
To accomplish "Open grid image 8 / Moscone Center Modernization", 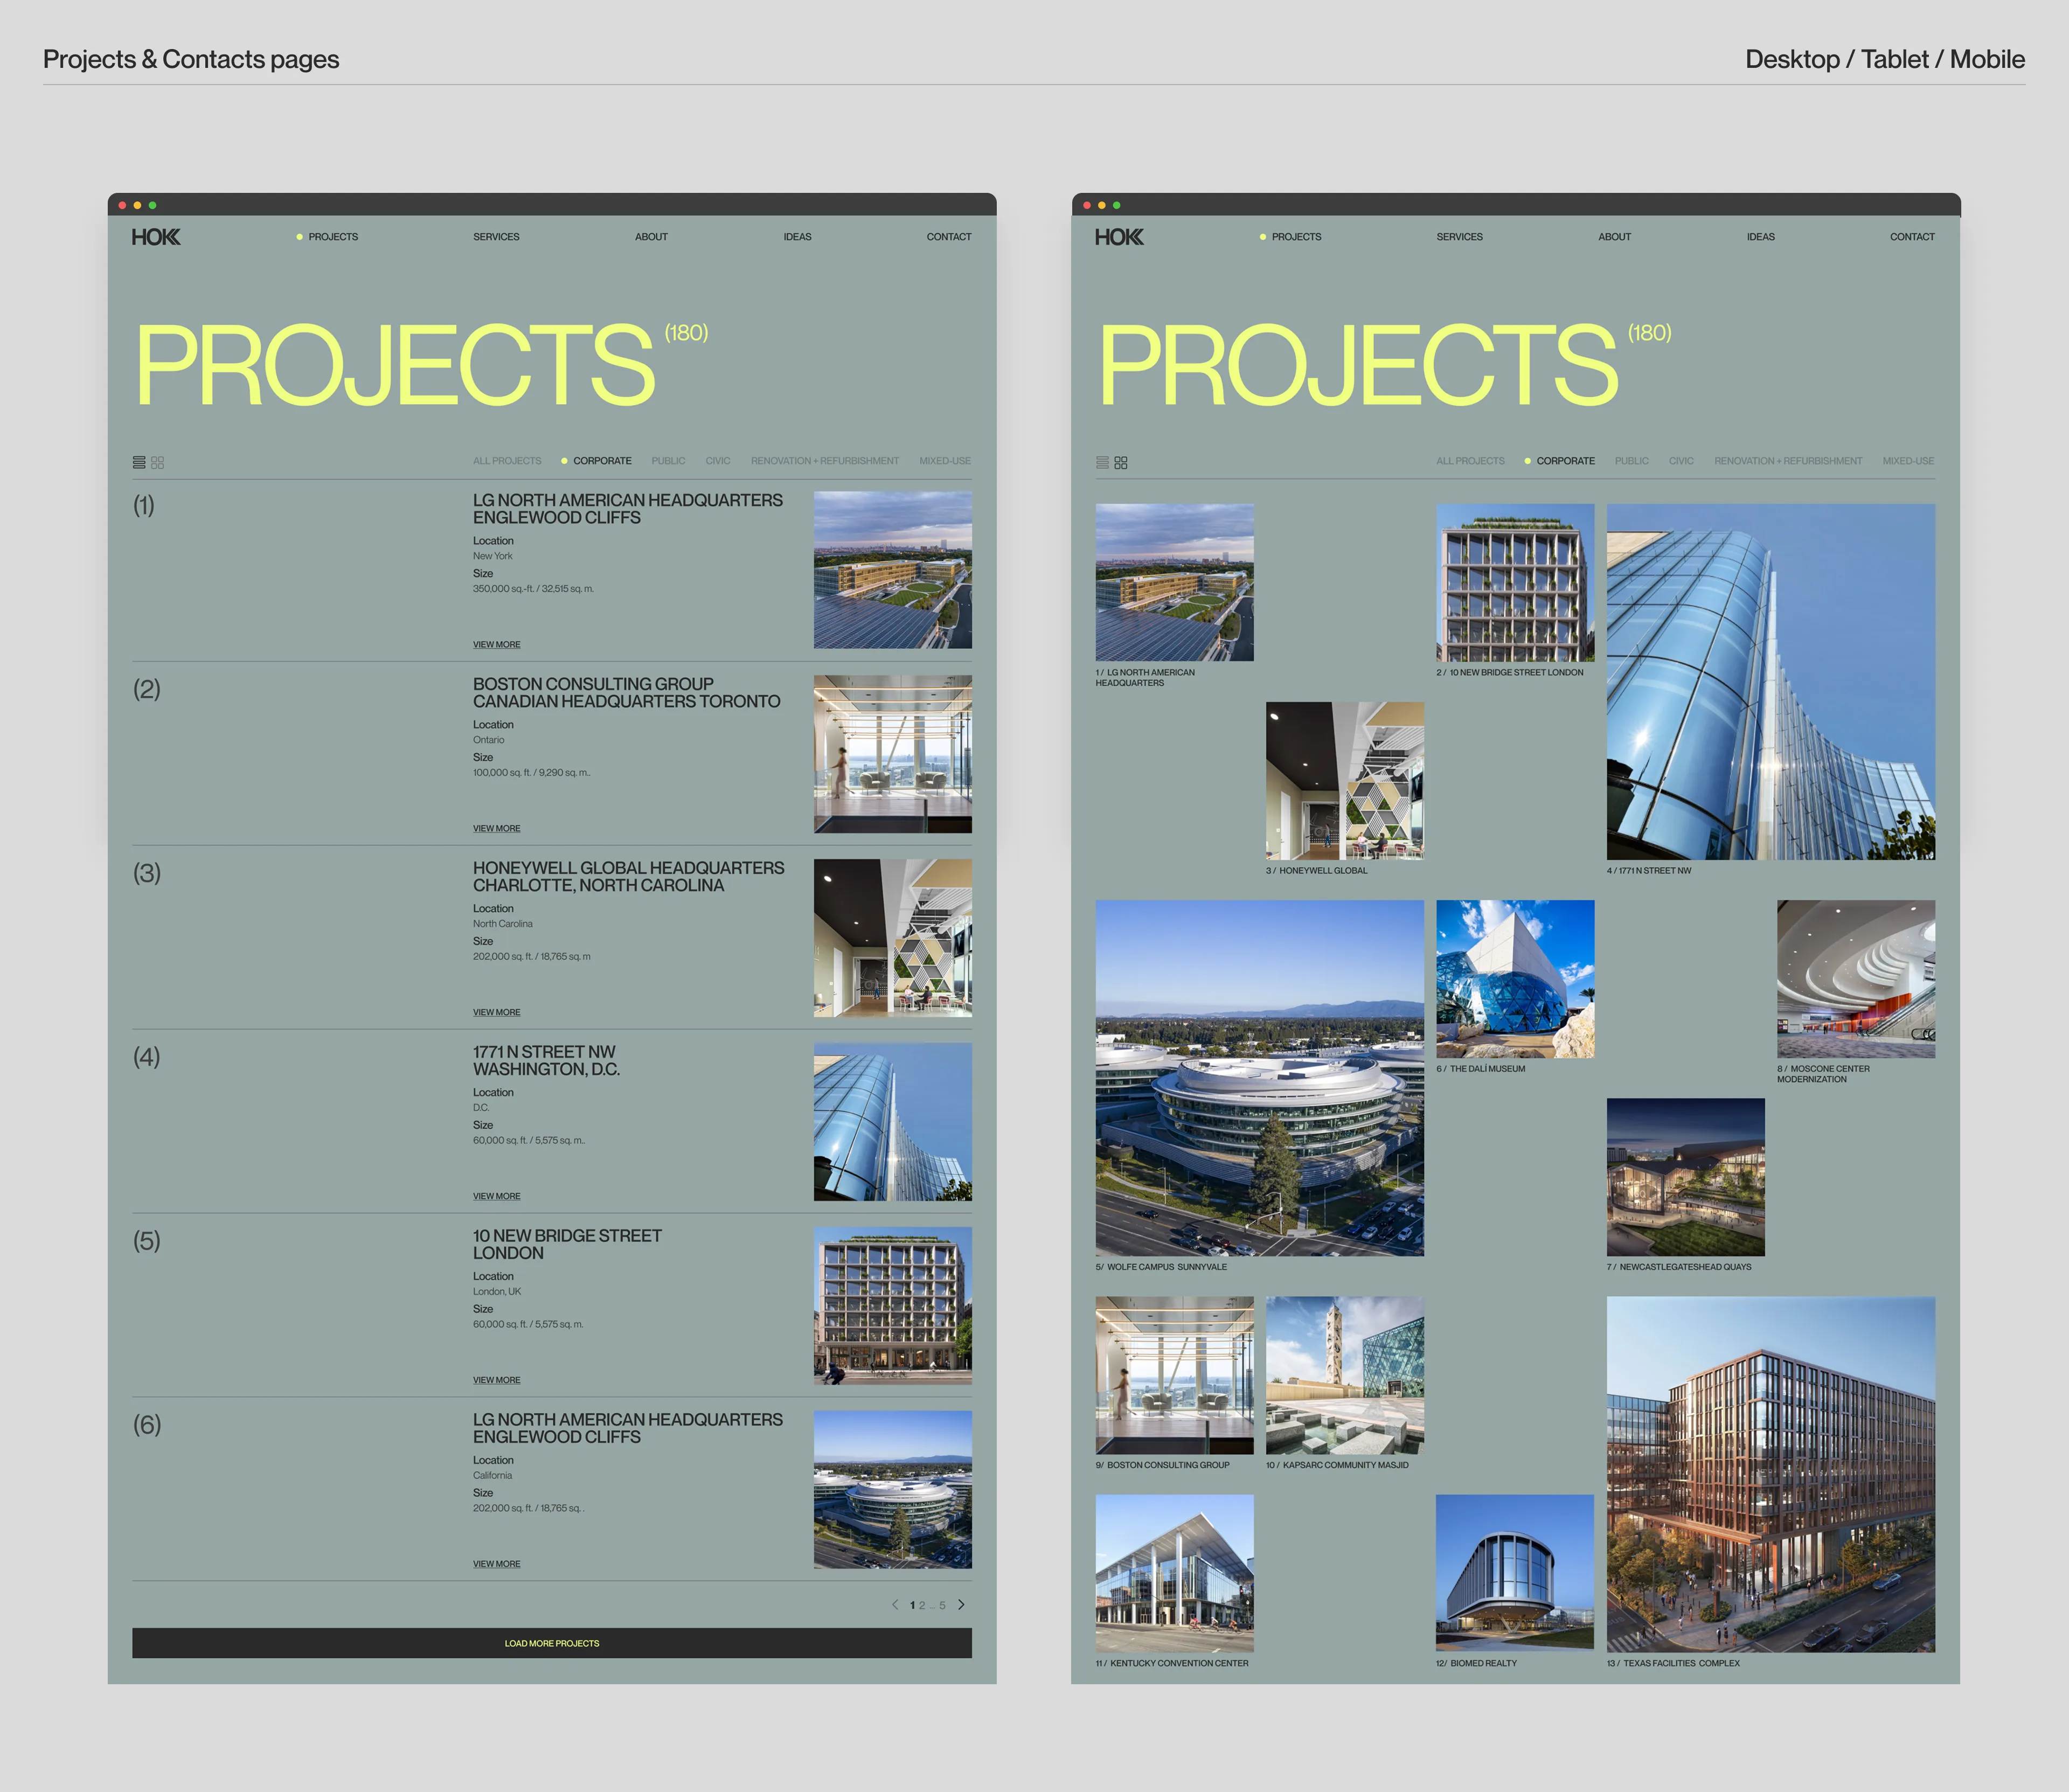I will click(1856, 979).
